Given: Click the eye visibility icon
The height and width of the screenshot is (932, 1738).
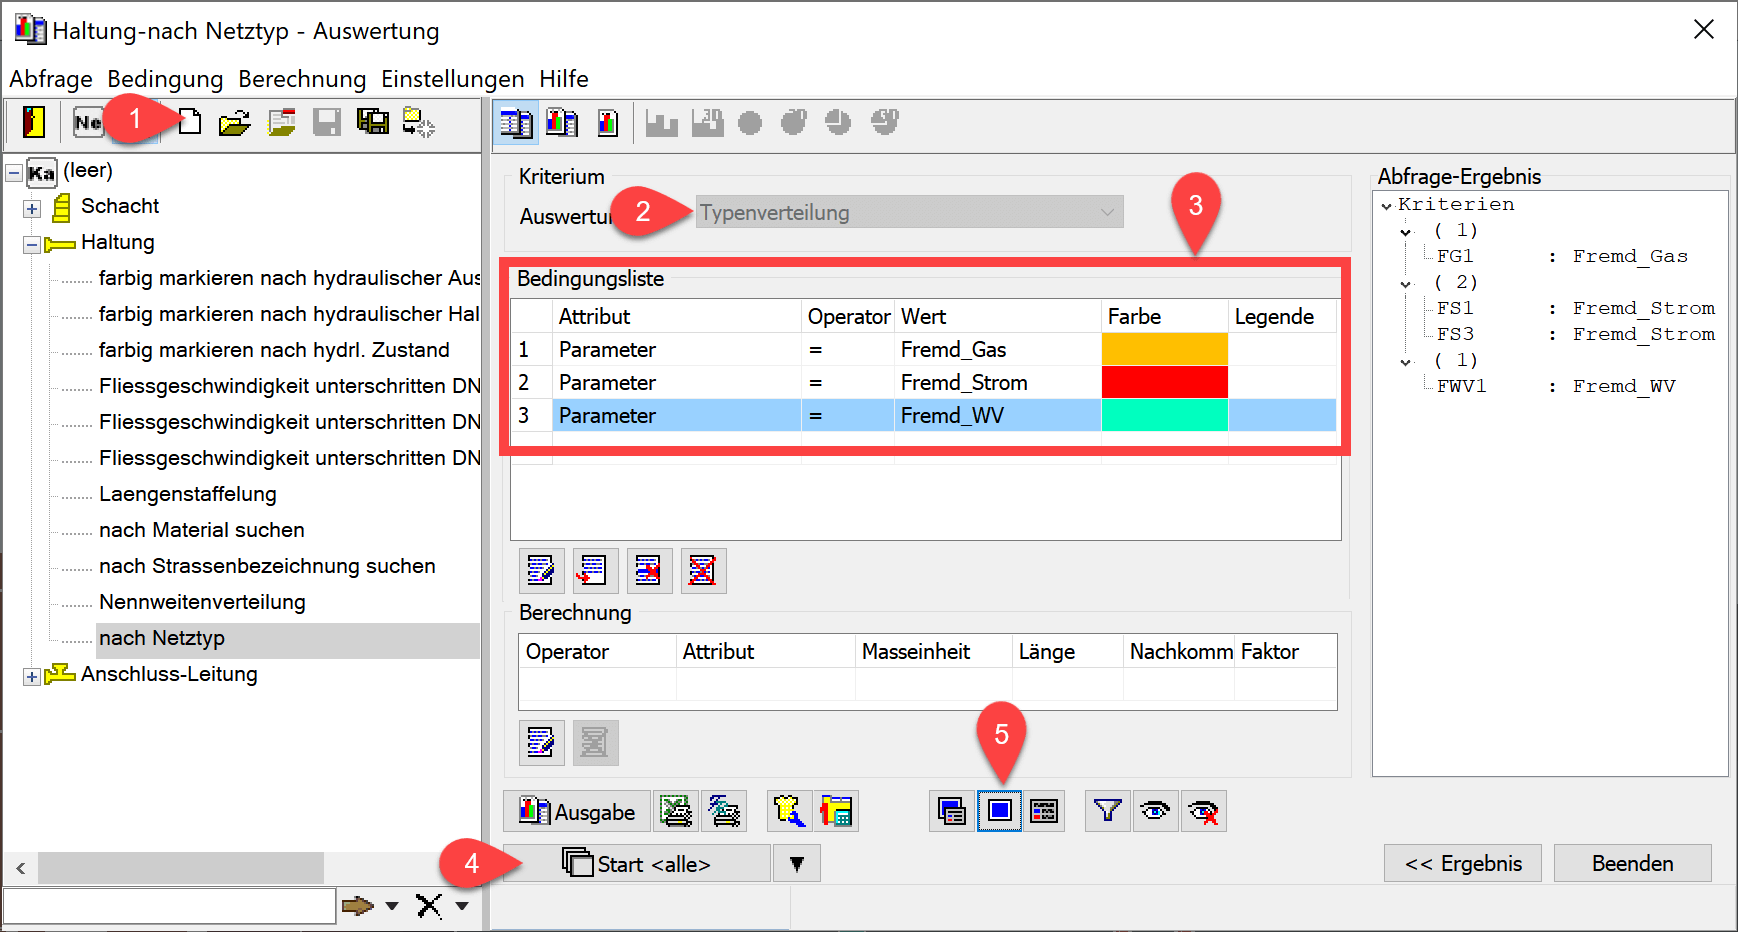Looking at the screenshot, I should [x=1155, y=811].
